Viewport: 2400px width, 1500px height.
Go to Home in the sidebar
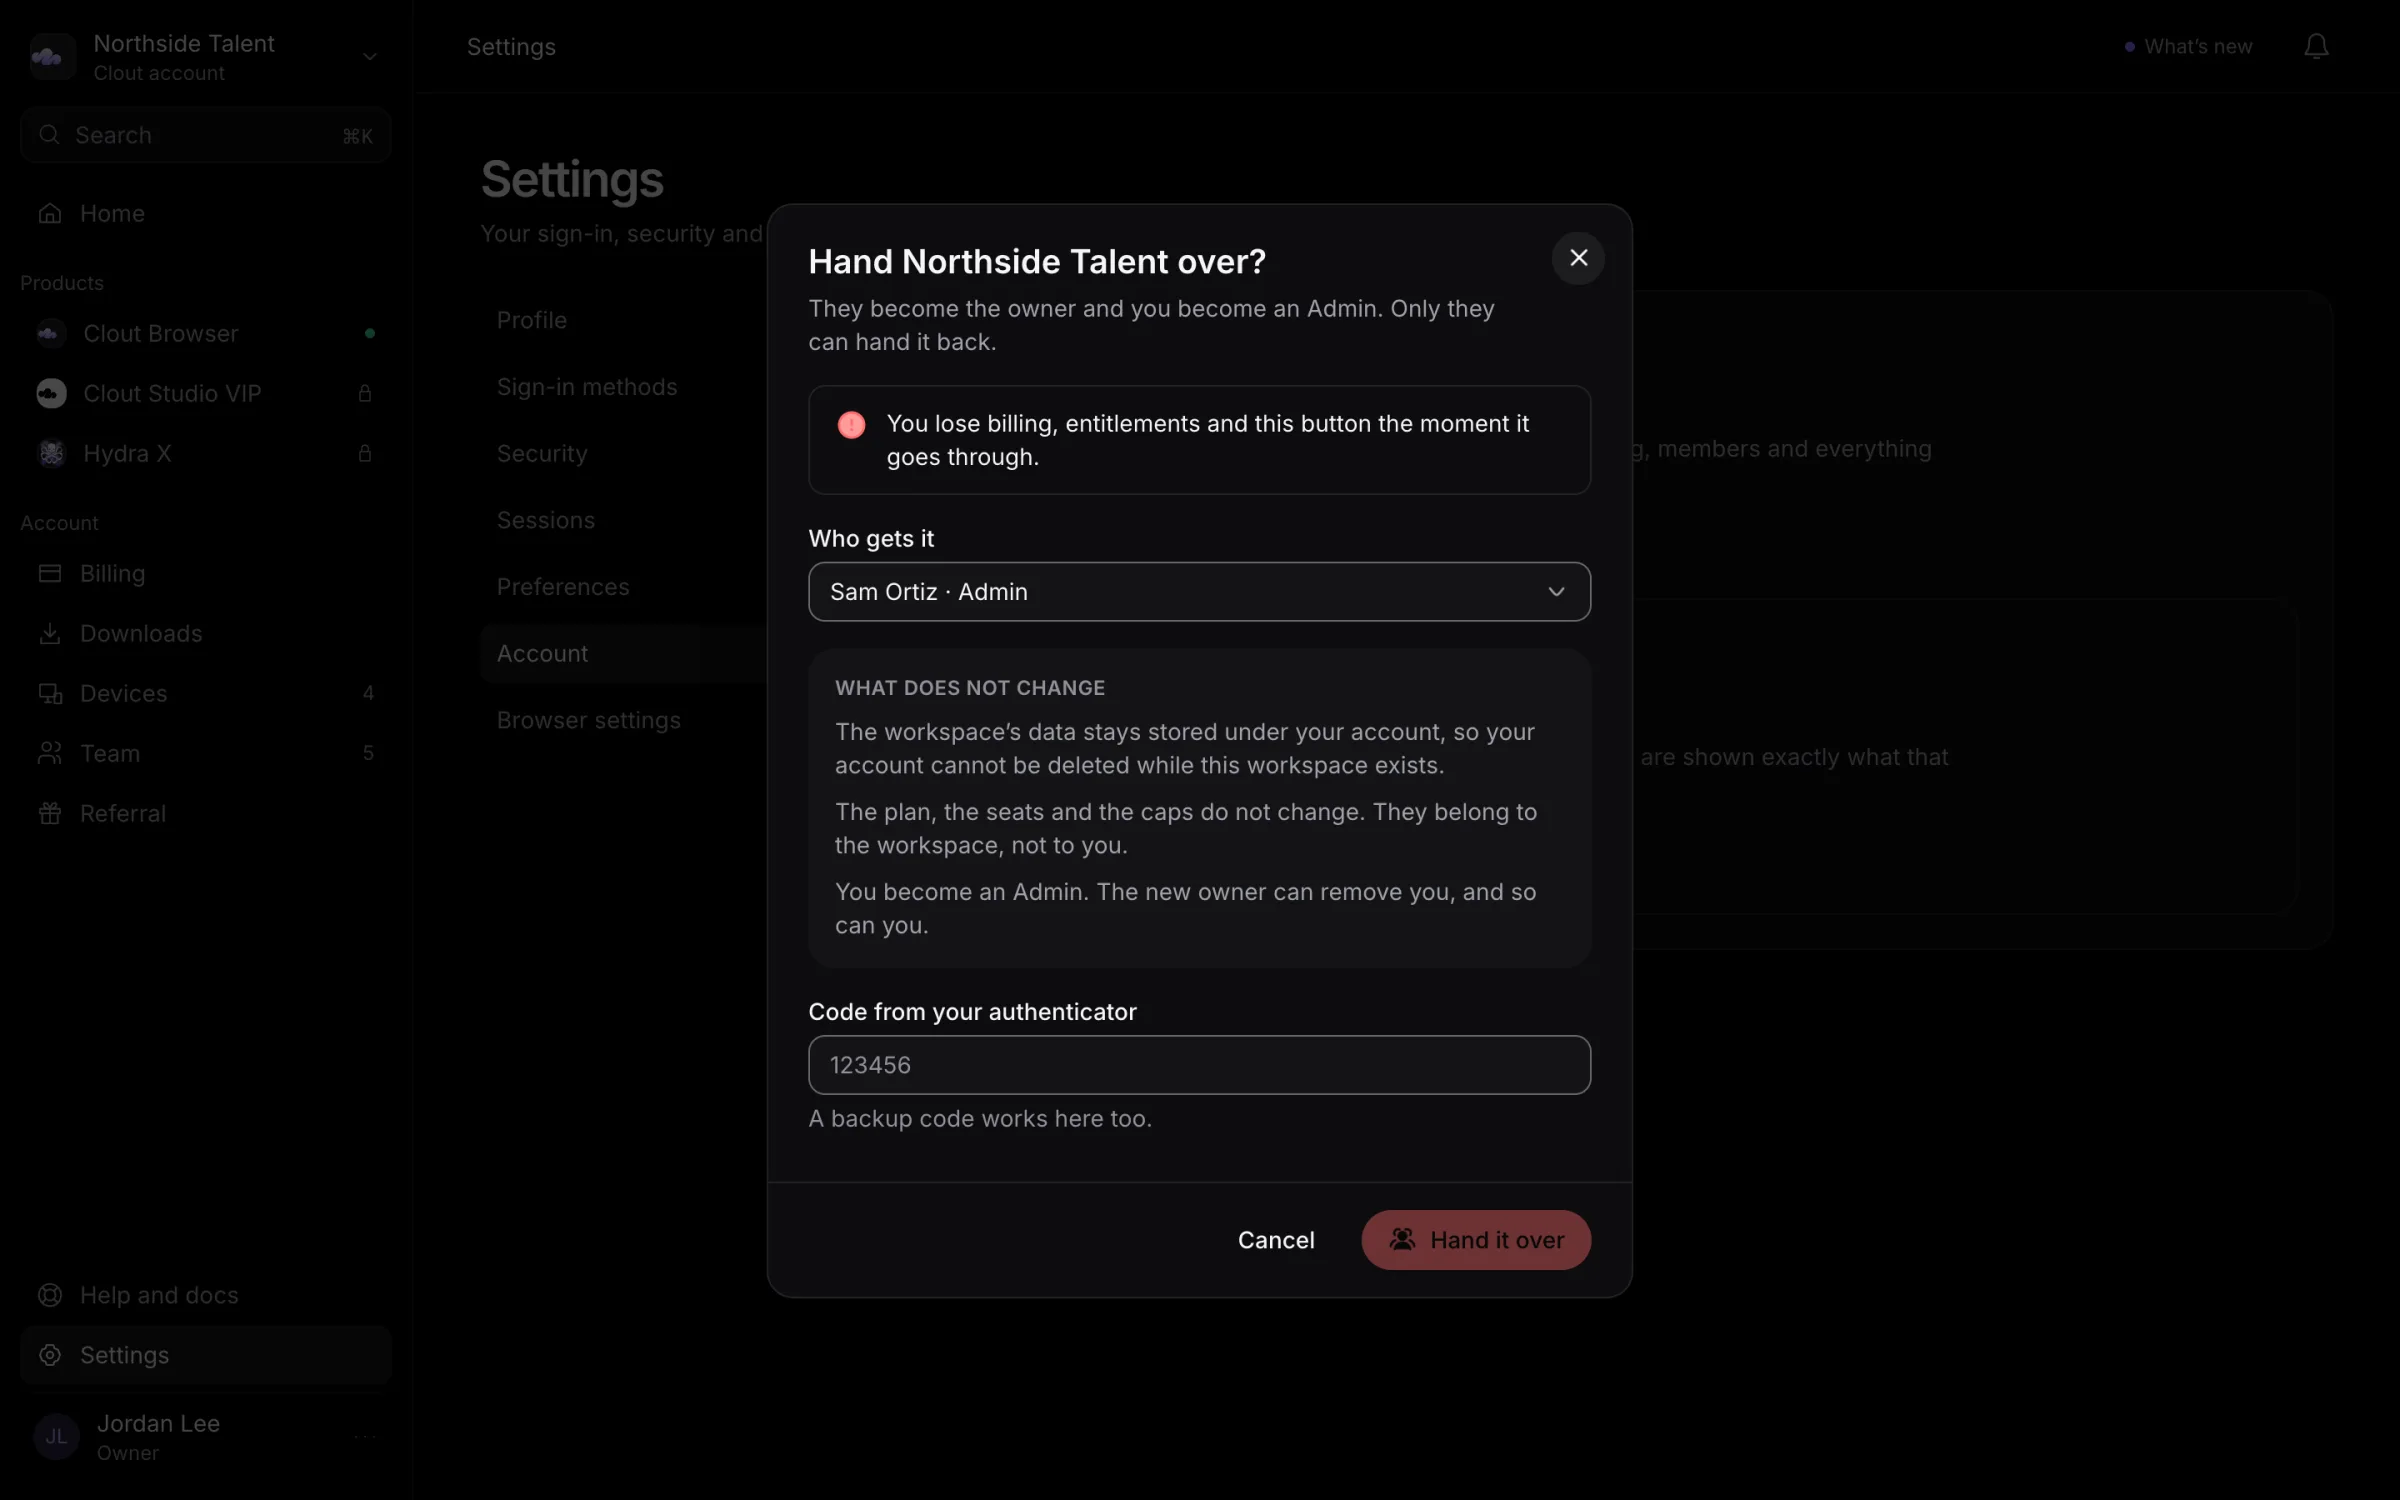[x=205, y=213]
